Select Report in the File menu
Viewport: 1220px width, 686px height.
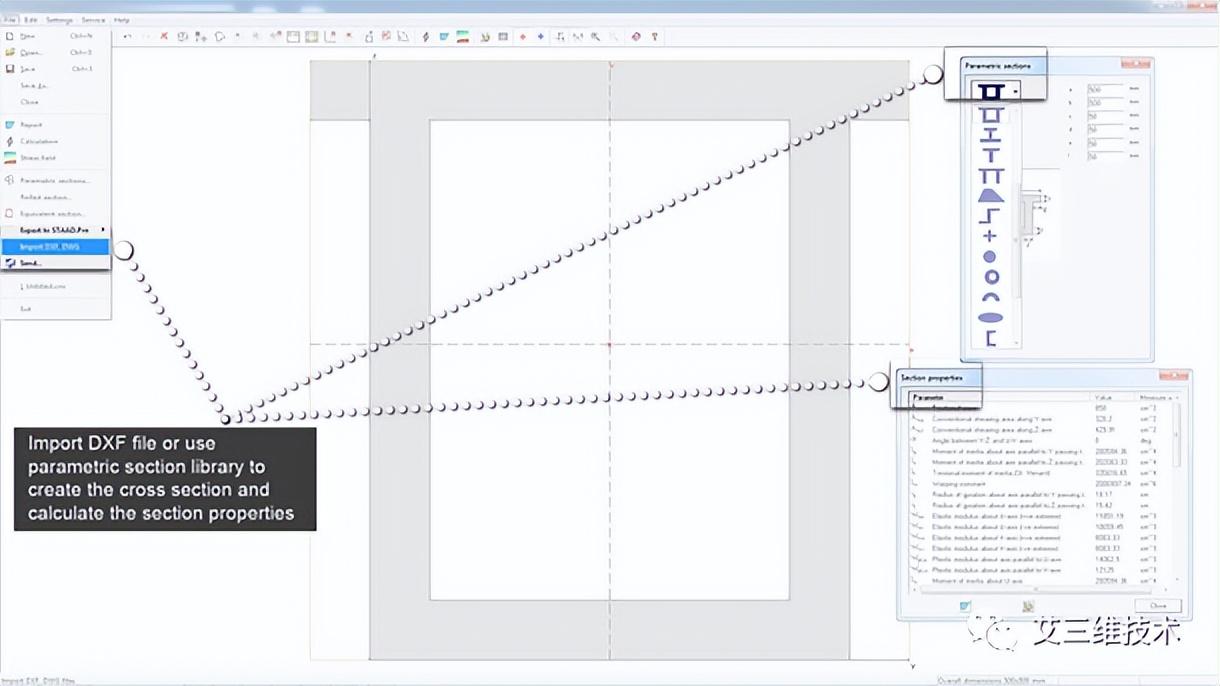(55, 125)
